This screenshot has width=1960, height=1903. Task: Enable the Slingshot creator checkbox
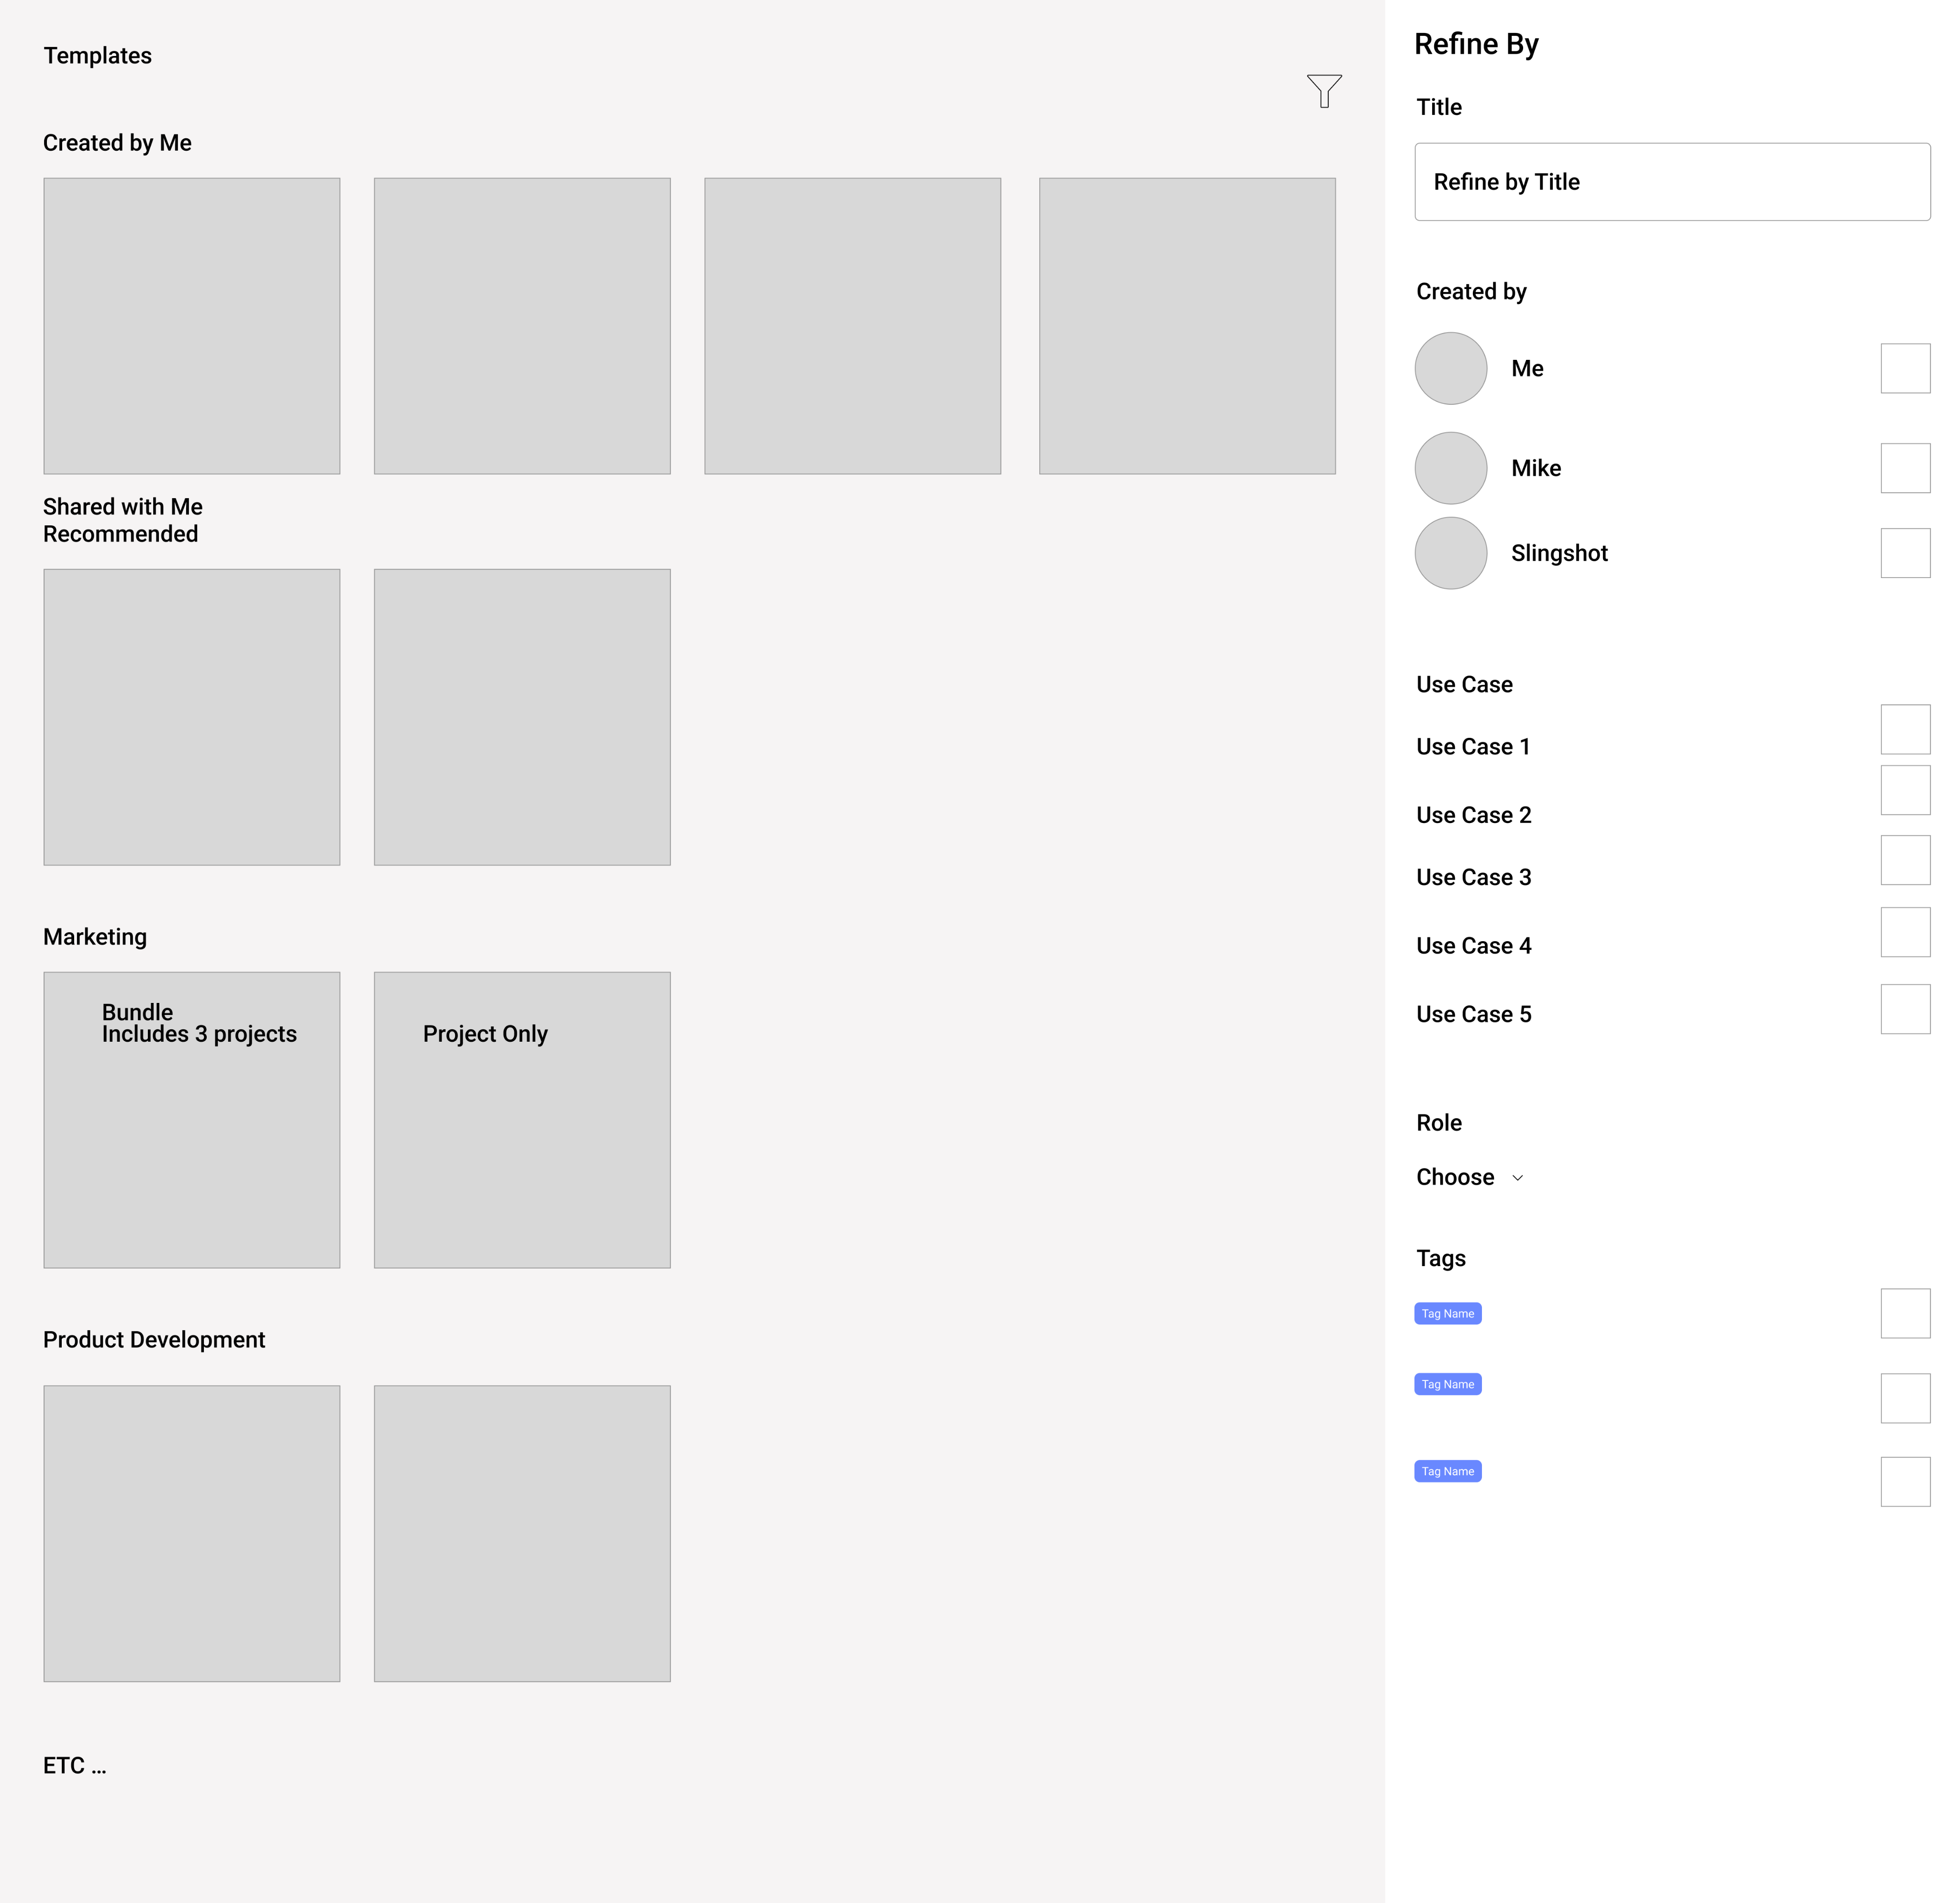(x=1905, y=553)
